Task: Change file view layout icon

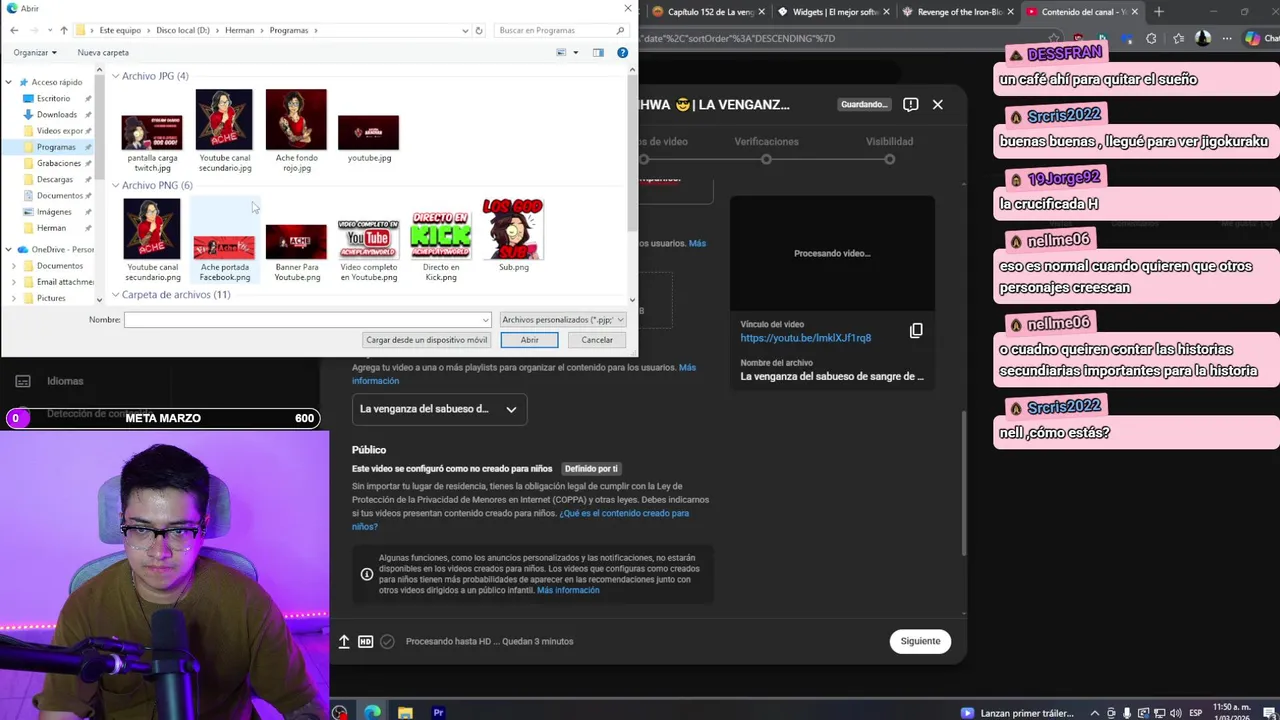Action: coord(561,52)
